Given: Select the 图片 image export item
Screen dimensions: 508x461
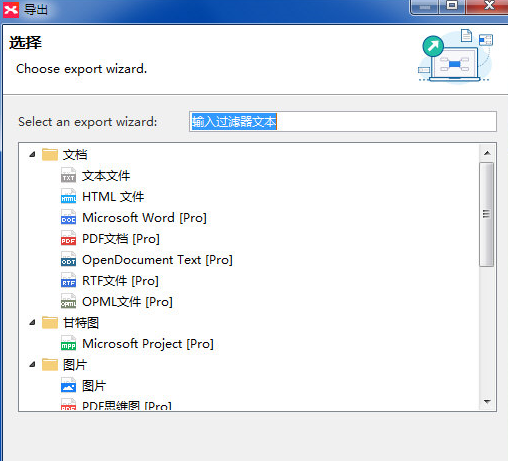Looking at the screenshot, I should pos(94,386).
